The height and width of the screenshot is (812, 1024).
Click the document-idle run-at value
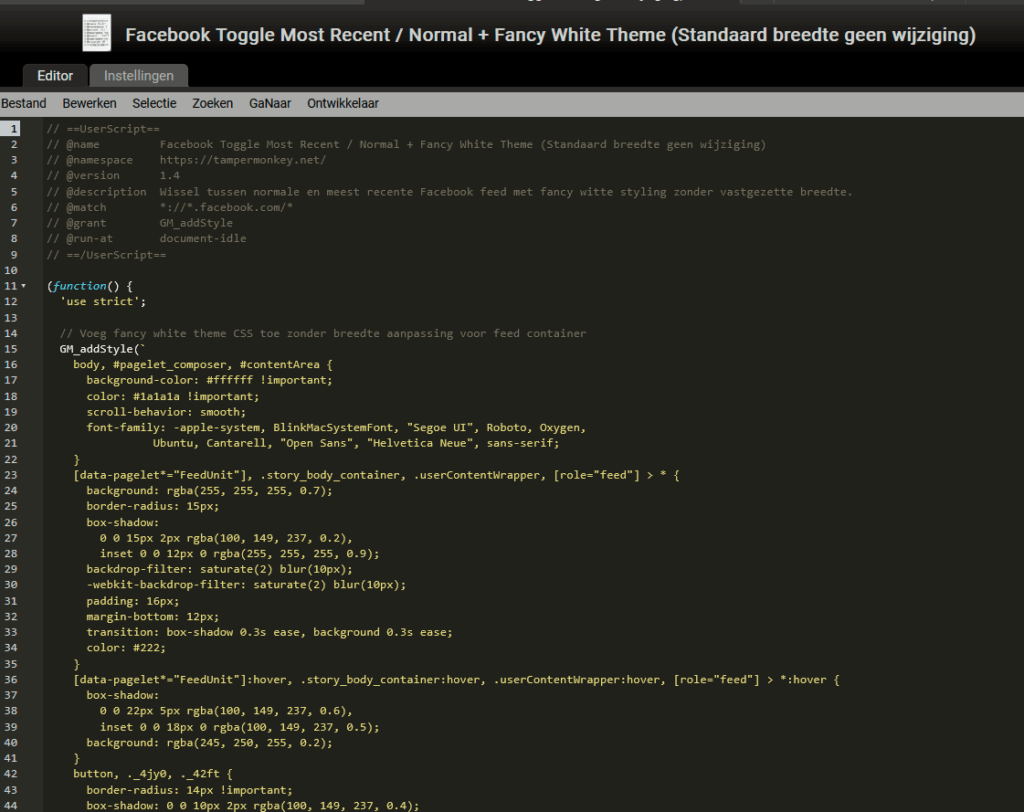coord(203,238)
